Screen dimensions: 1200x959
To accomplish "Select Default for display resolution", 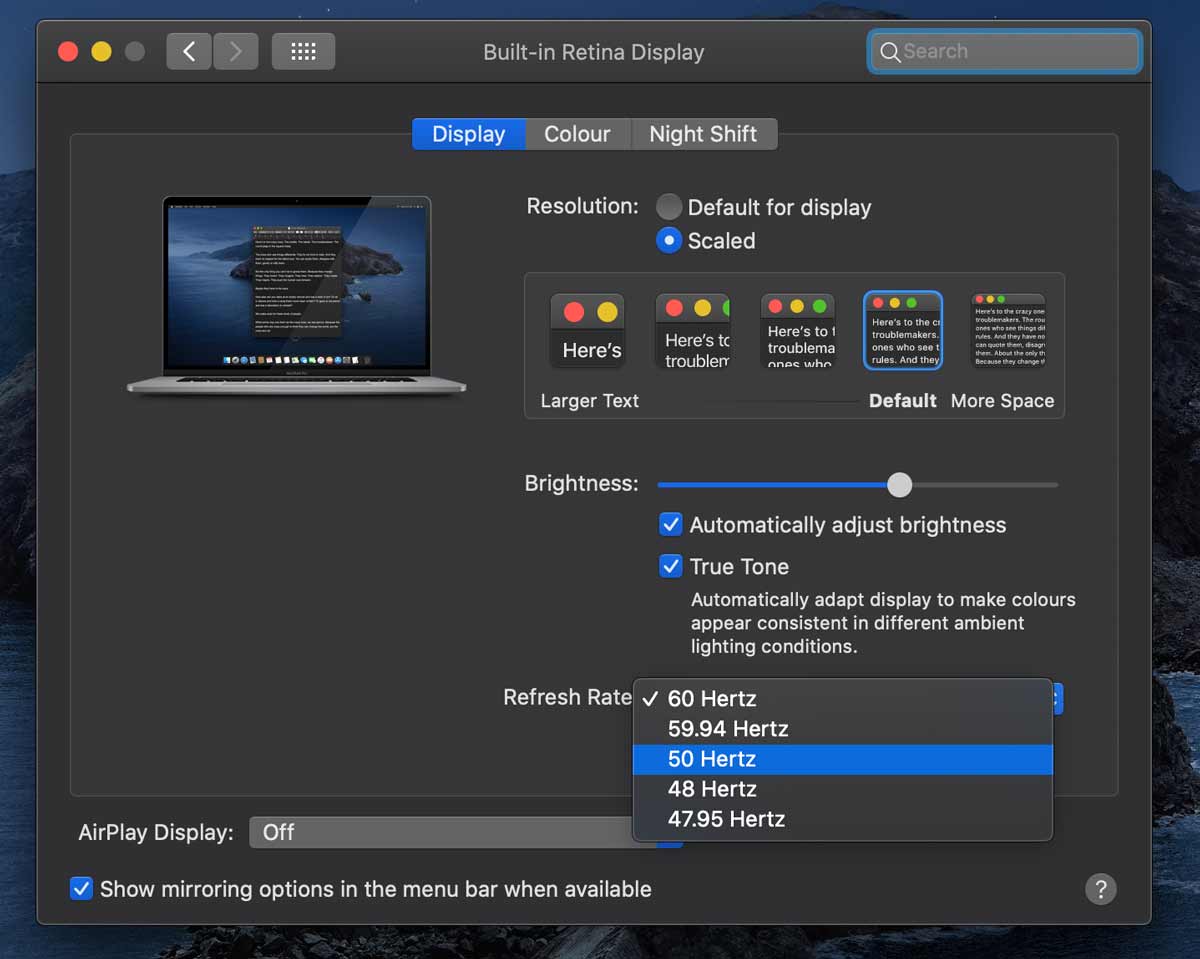I will click(x=668, y=207).
